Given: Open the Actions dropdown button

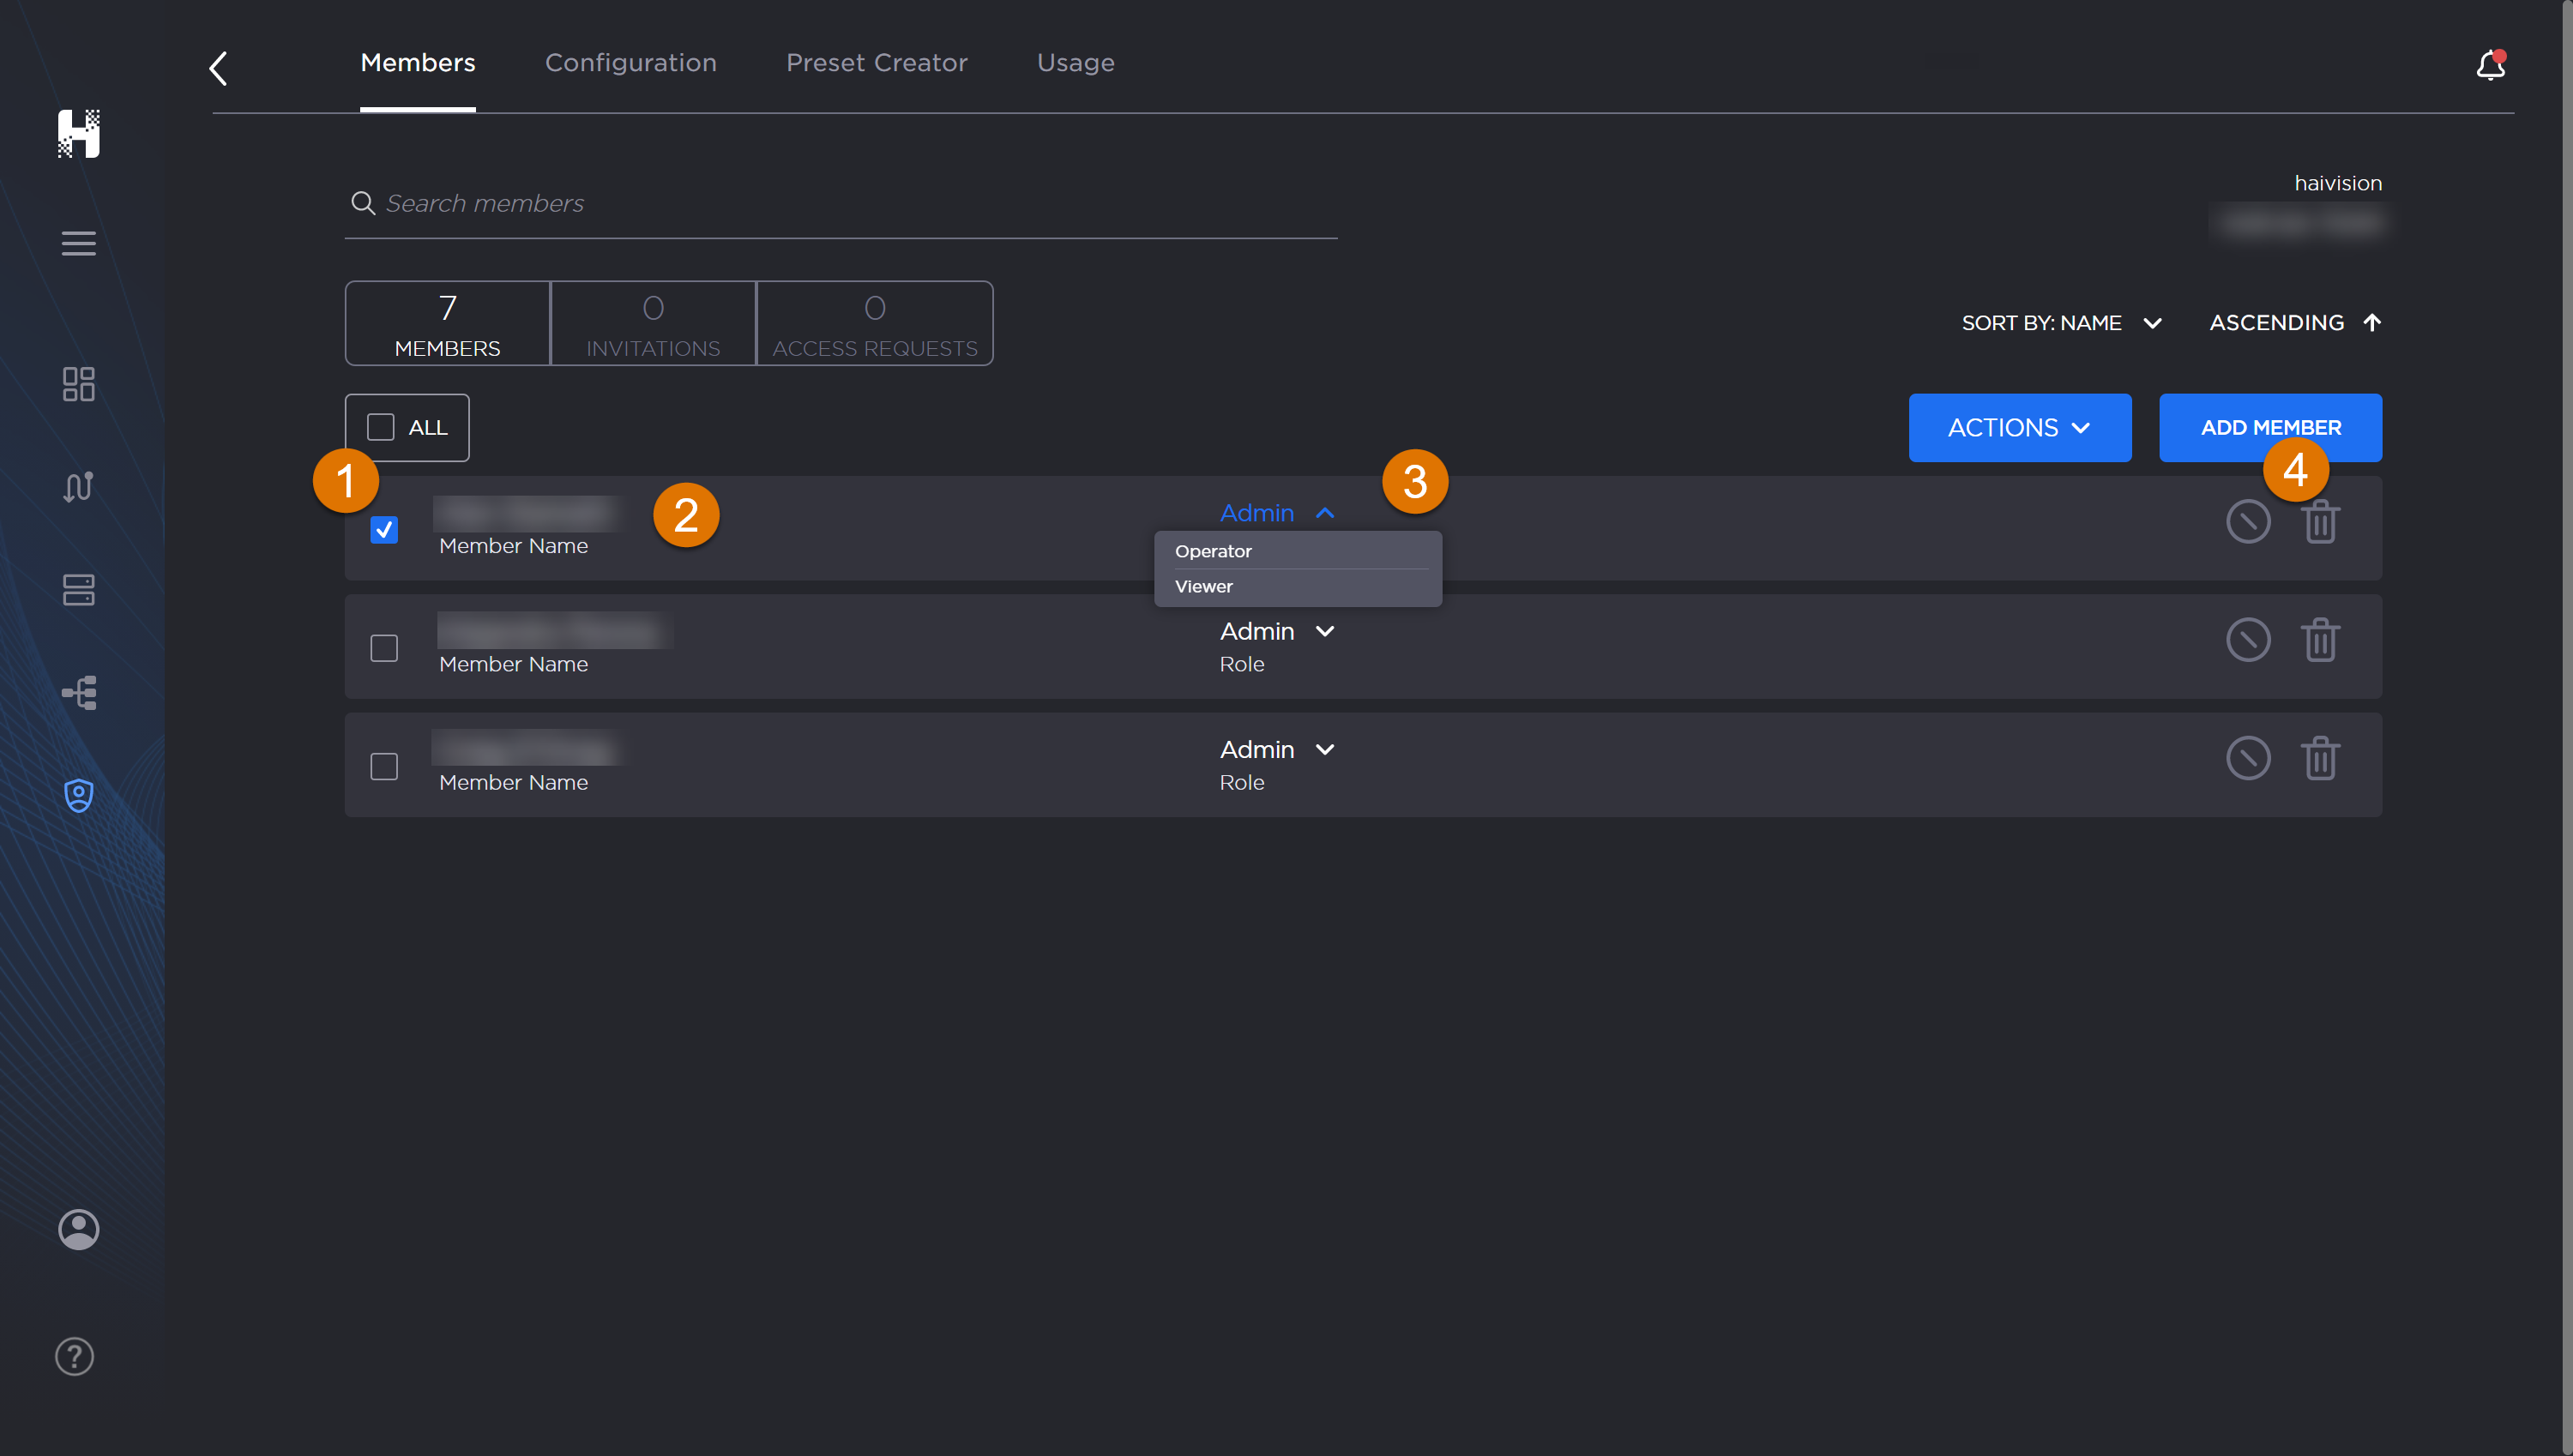Looking at the screenshot, I should (2018, 428).
